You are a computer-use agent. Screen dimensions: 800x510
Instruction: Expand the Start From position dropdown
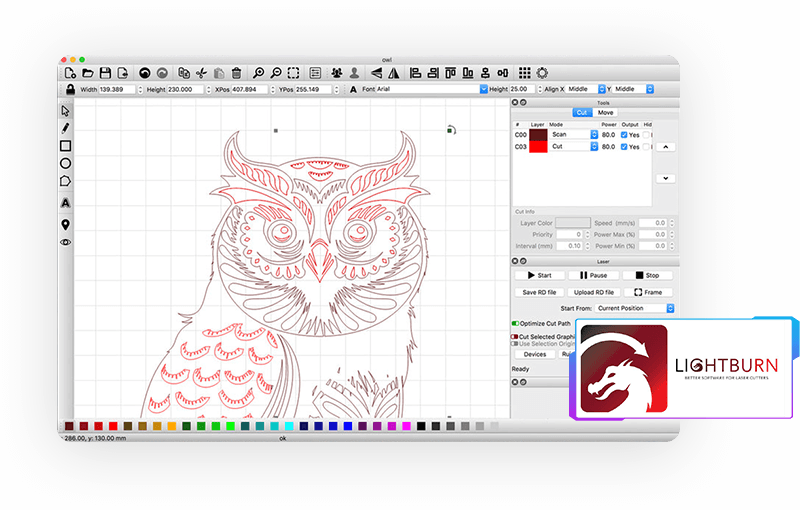[x=635, y=308]
